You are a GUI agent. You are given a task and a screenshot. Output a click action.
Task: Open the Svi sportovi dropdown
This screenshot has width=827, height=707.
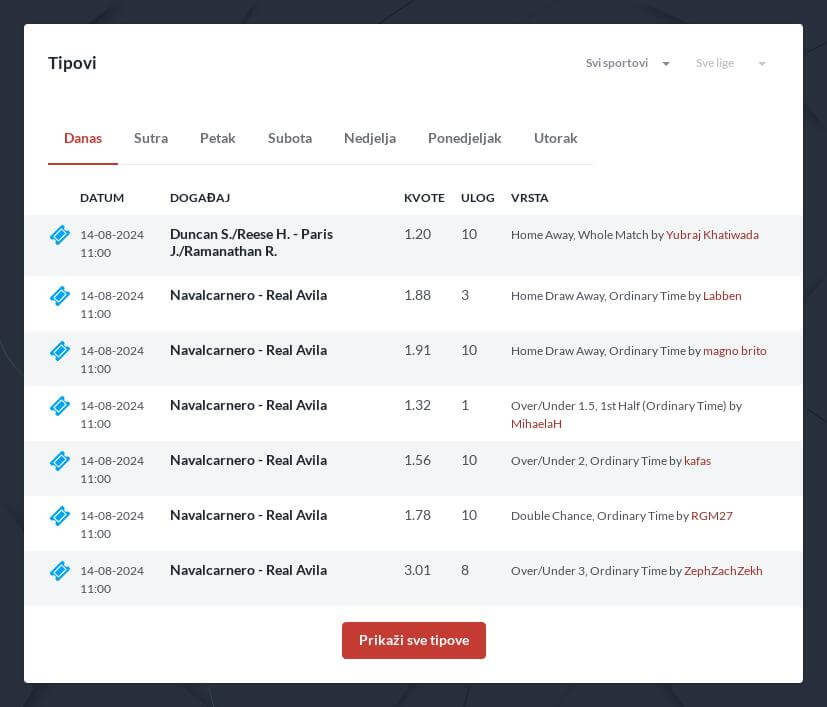coord(627,63)
